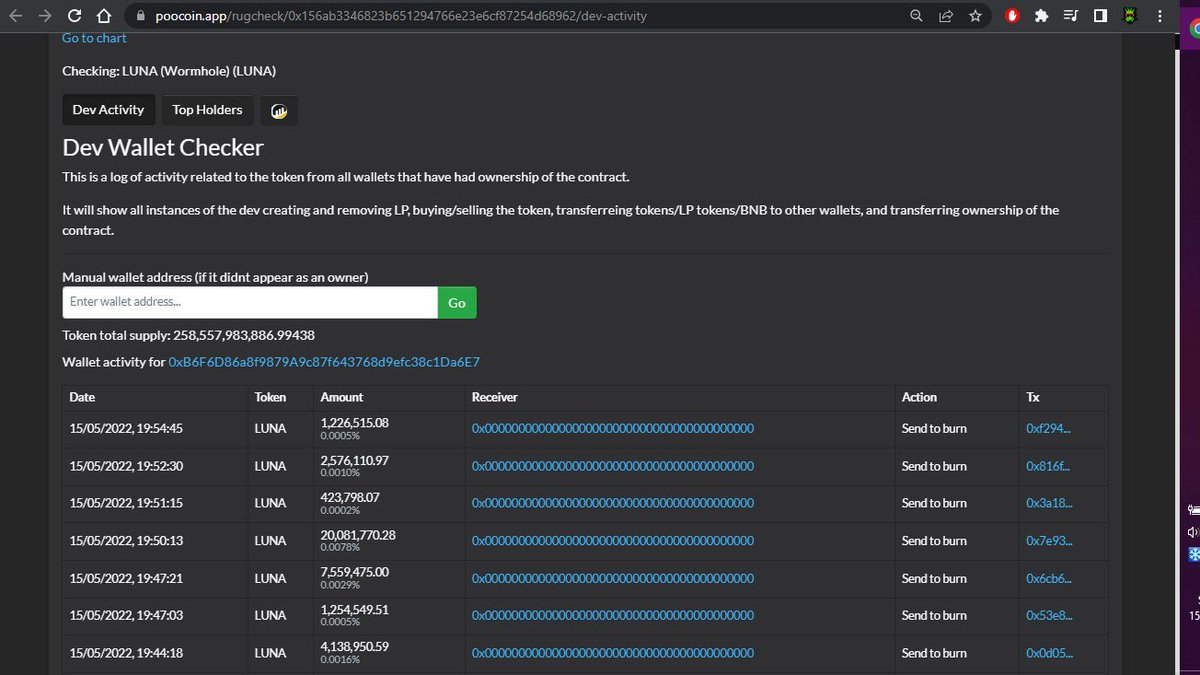This screenshot has height=675, width=1200.
Task: Open the Extensions puzzle menu
Action: pyautogui.click(x=1042, y=16)
